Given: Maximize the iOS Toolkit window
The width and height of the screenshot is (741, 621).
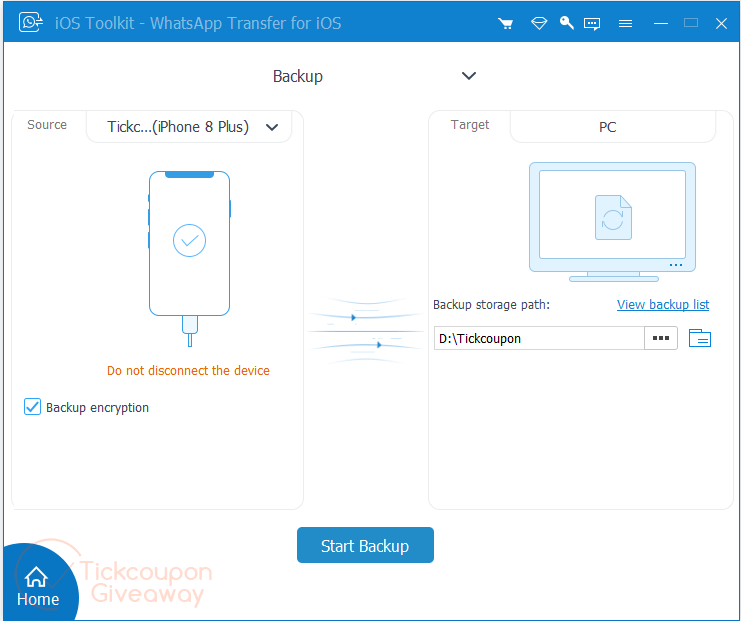Looking at the screenshot, I should click(691, 23).
